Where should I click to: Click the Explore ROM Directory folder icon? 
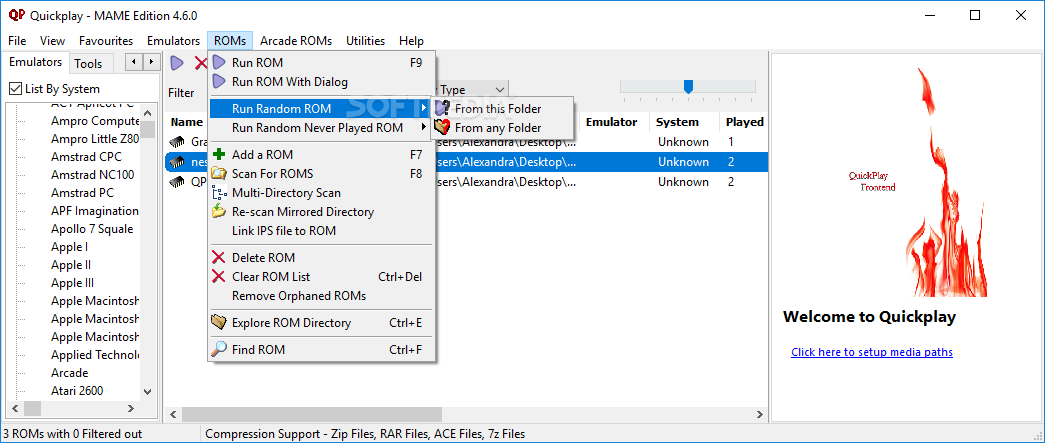(219, 322)
